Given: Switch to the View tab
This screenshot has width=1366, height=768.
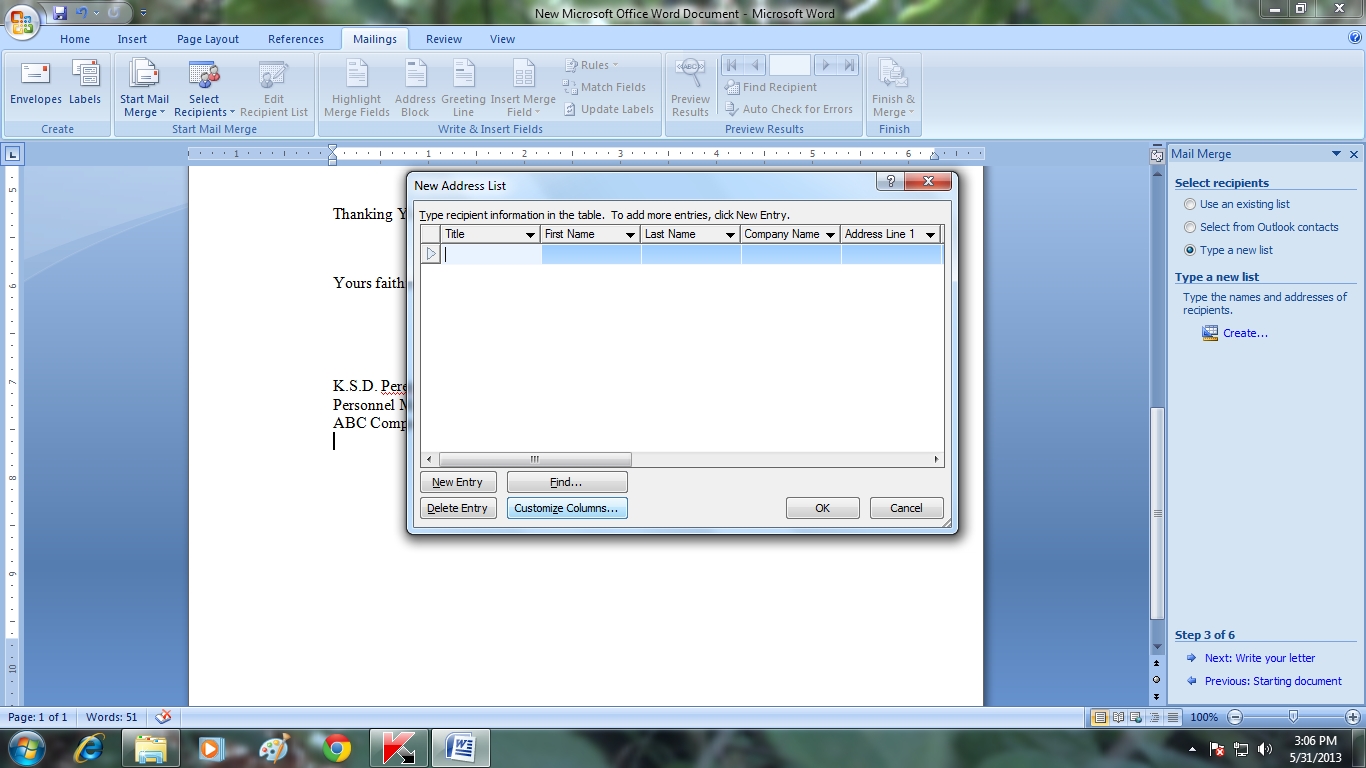Looking at the screenshot, I should click(502, 39).
